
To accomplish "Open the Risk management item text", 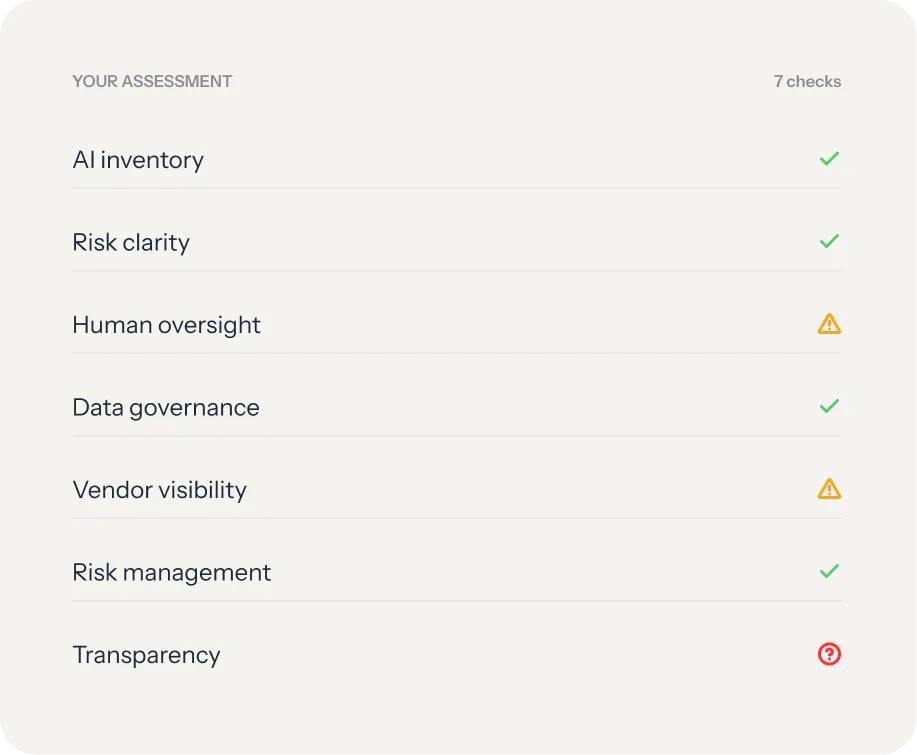I will pos(172,573).
